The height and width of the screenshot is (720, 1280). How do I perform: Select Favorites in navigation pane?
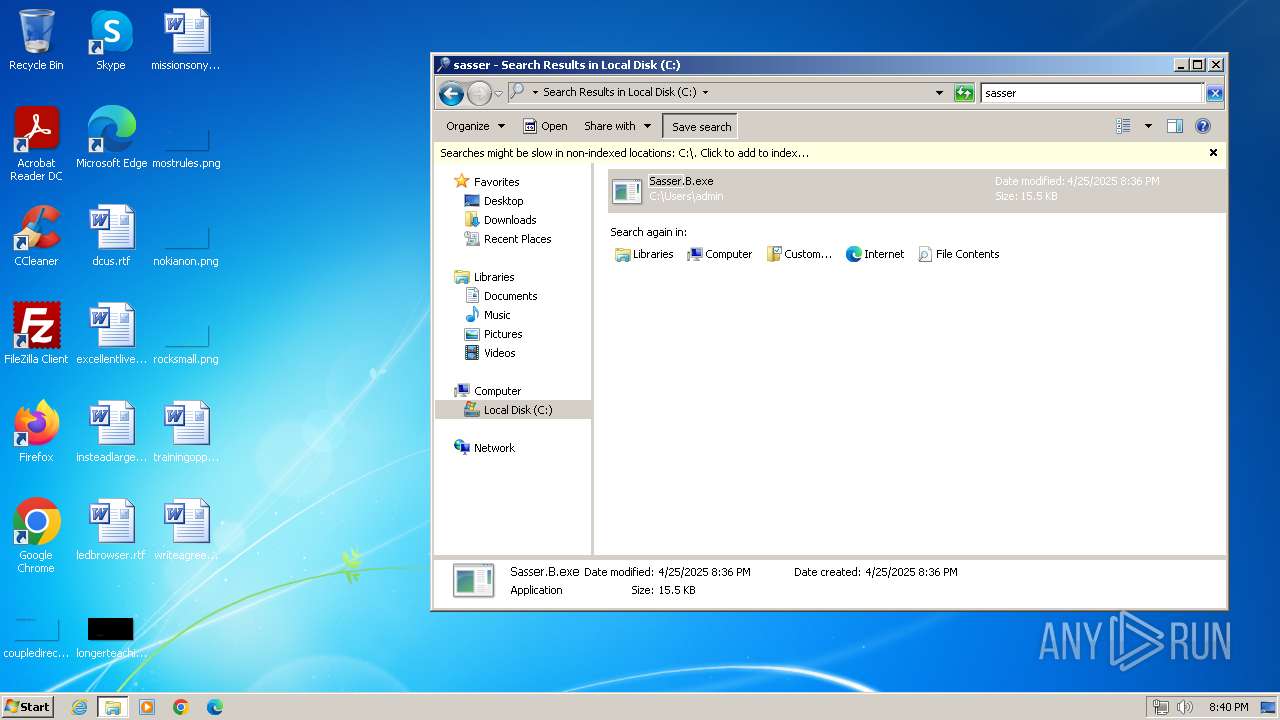pyautogui.click(x=487, y=182)
